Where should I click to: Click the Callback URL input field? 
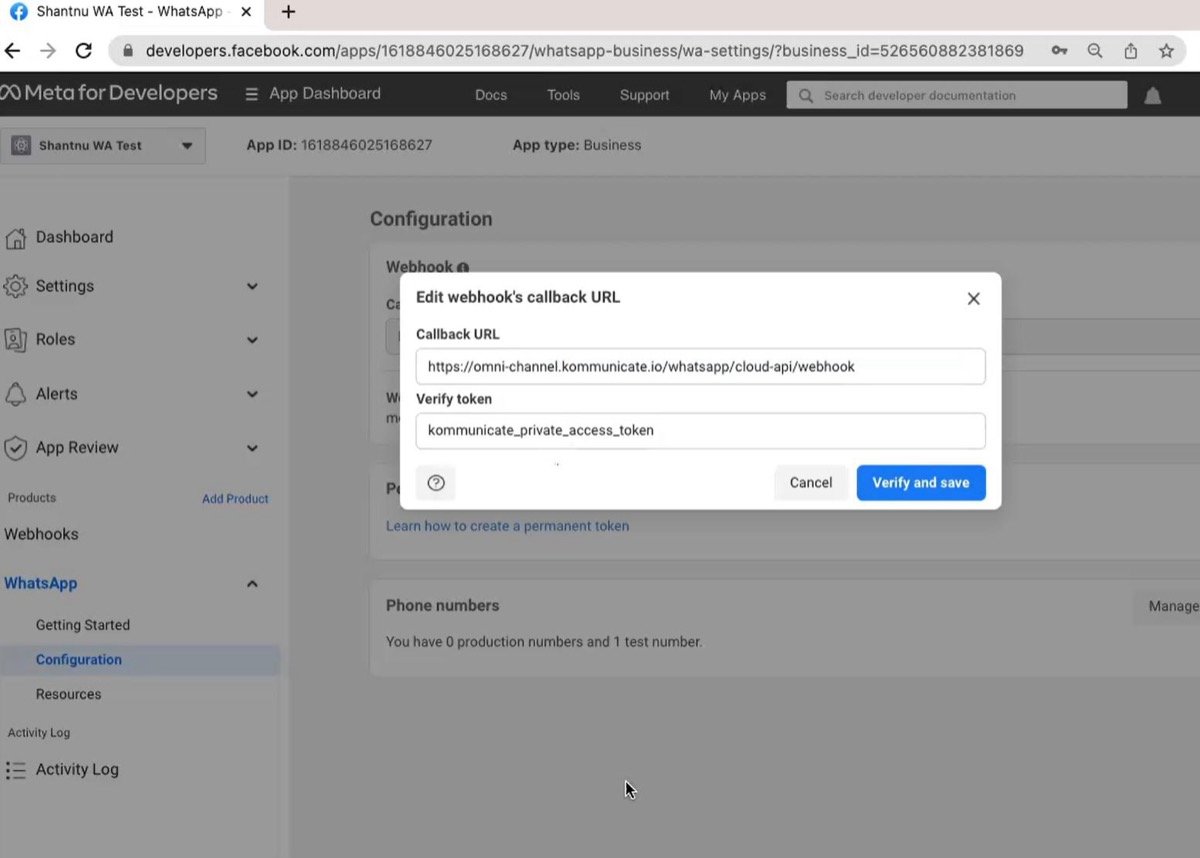[x=700, y=367]
